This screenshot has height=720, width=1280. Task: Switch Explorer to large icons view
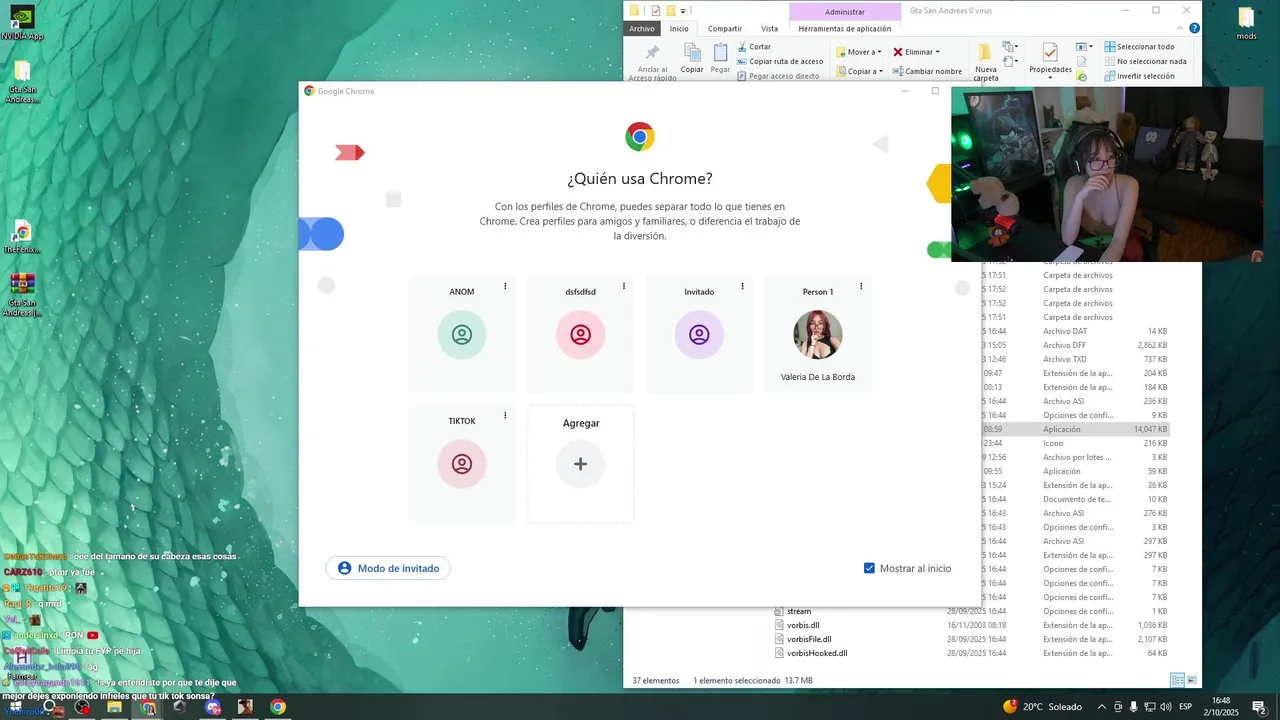pyautogui.click(x=1191, y=680)
